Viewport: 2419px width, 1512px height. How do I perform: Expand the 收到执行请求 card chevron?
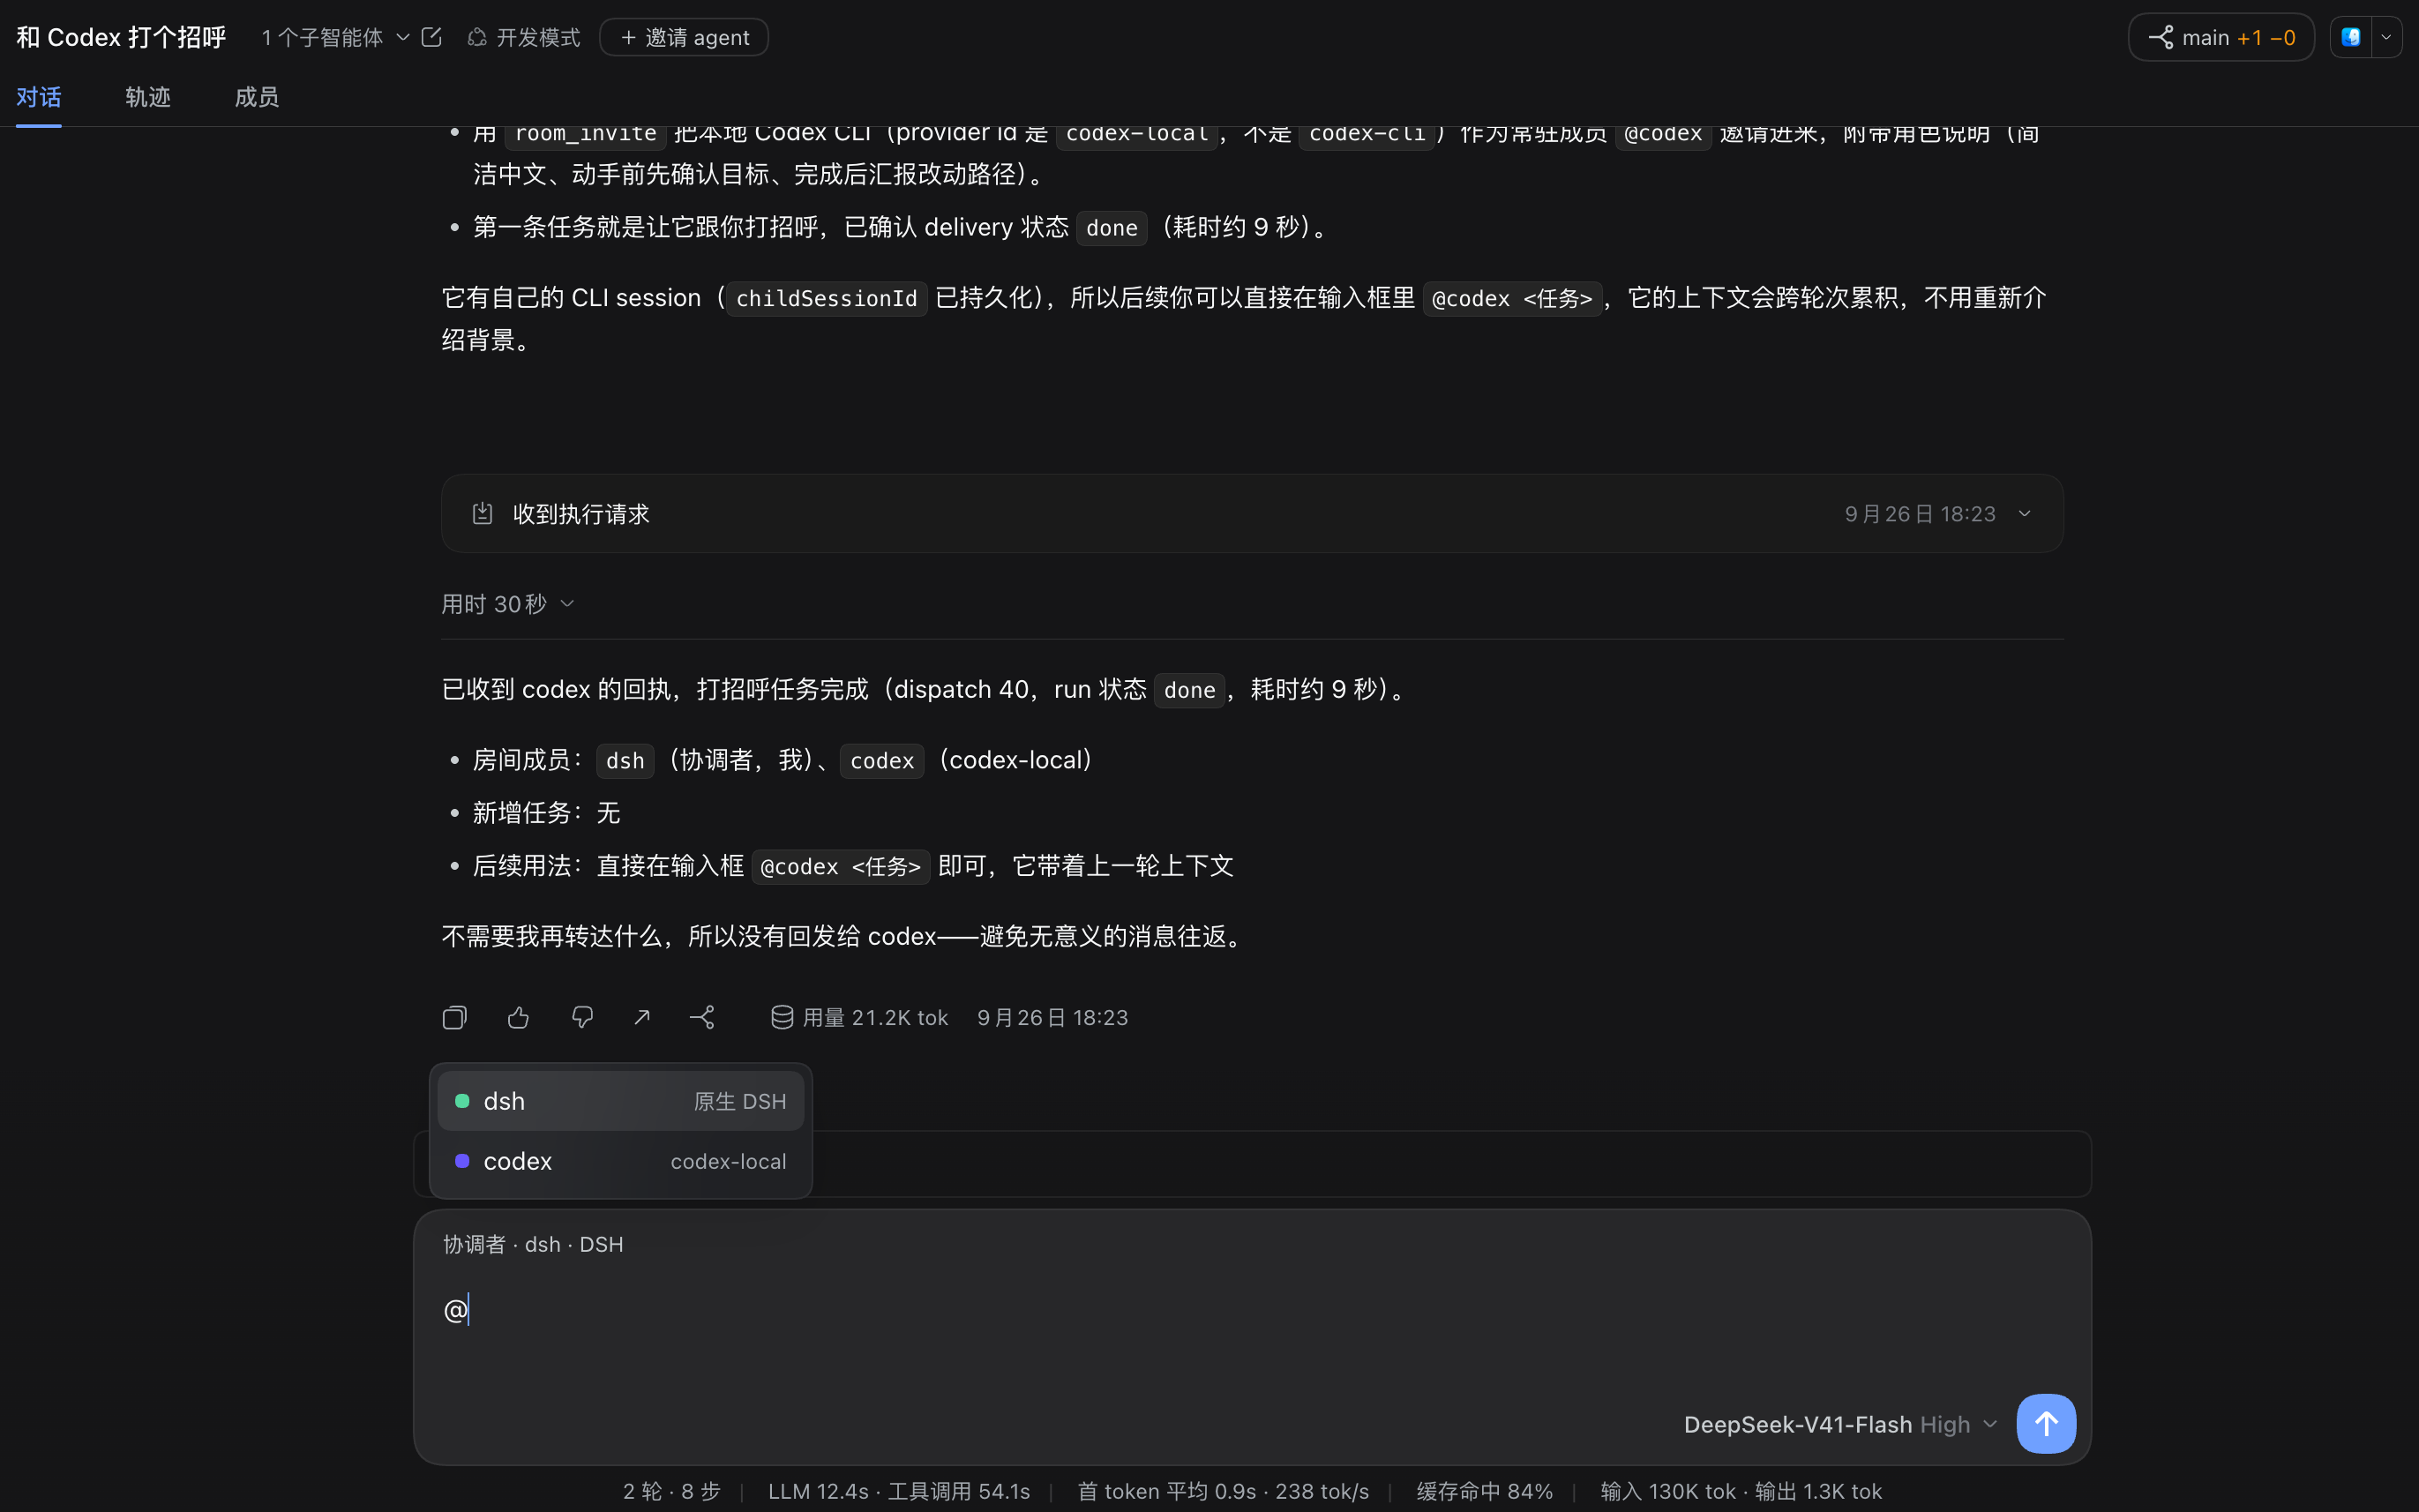pos(2025,513)
